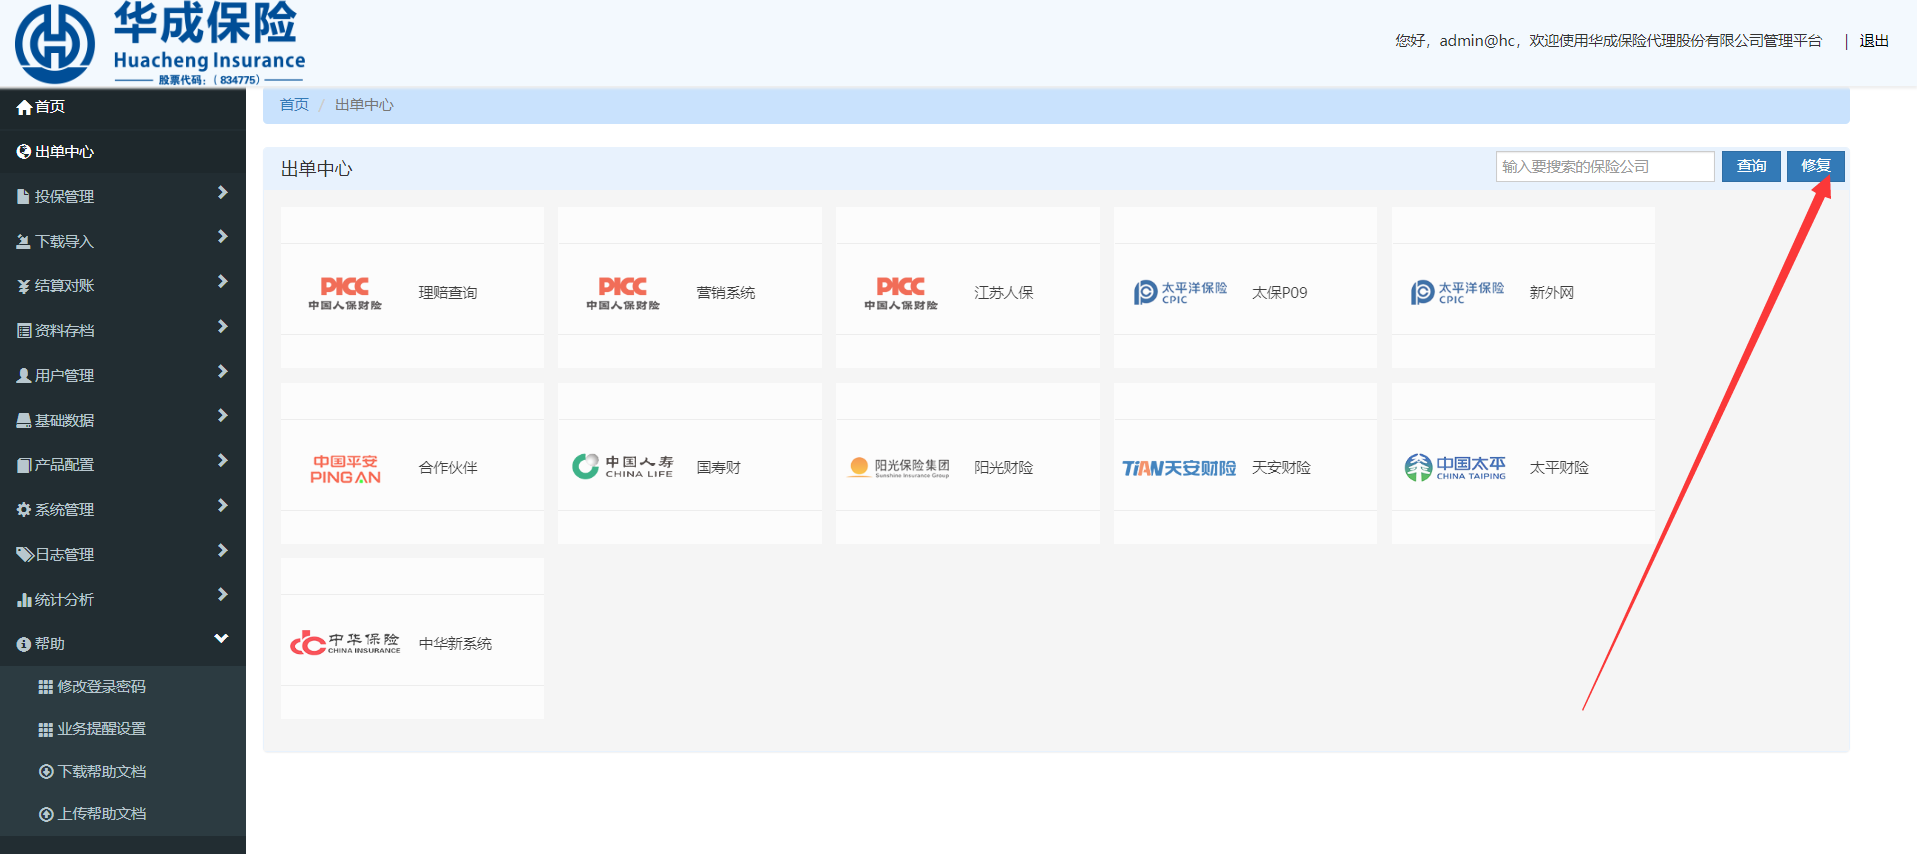
Task: Expand the 基础数据 menu chevron
Action: (x=223, y=416)
